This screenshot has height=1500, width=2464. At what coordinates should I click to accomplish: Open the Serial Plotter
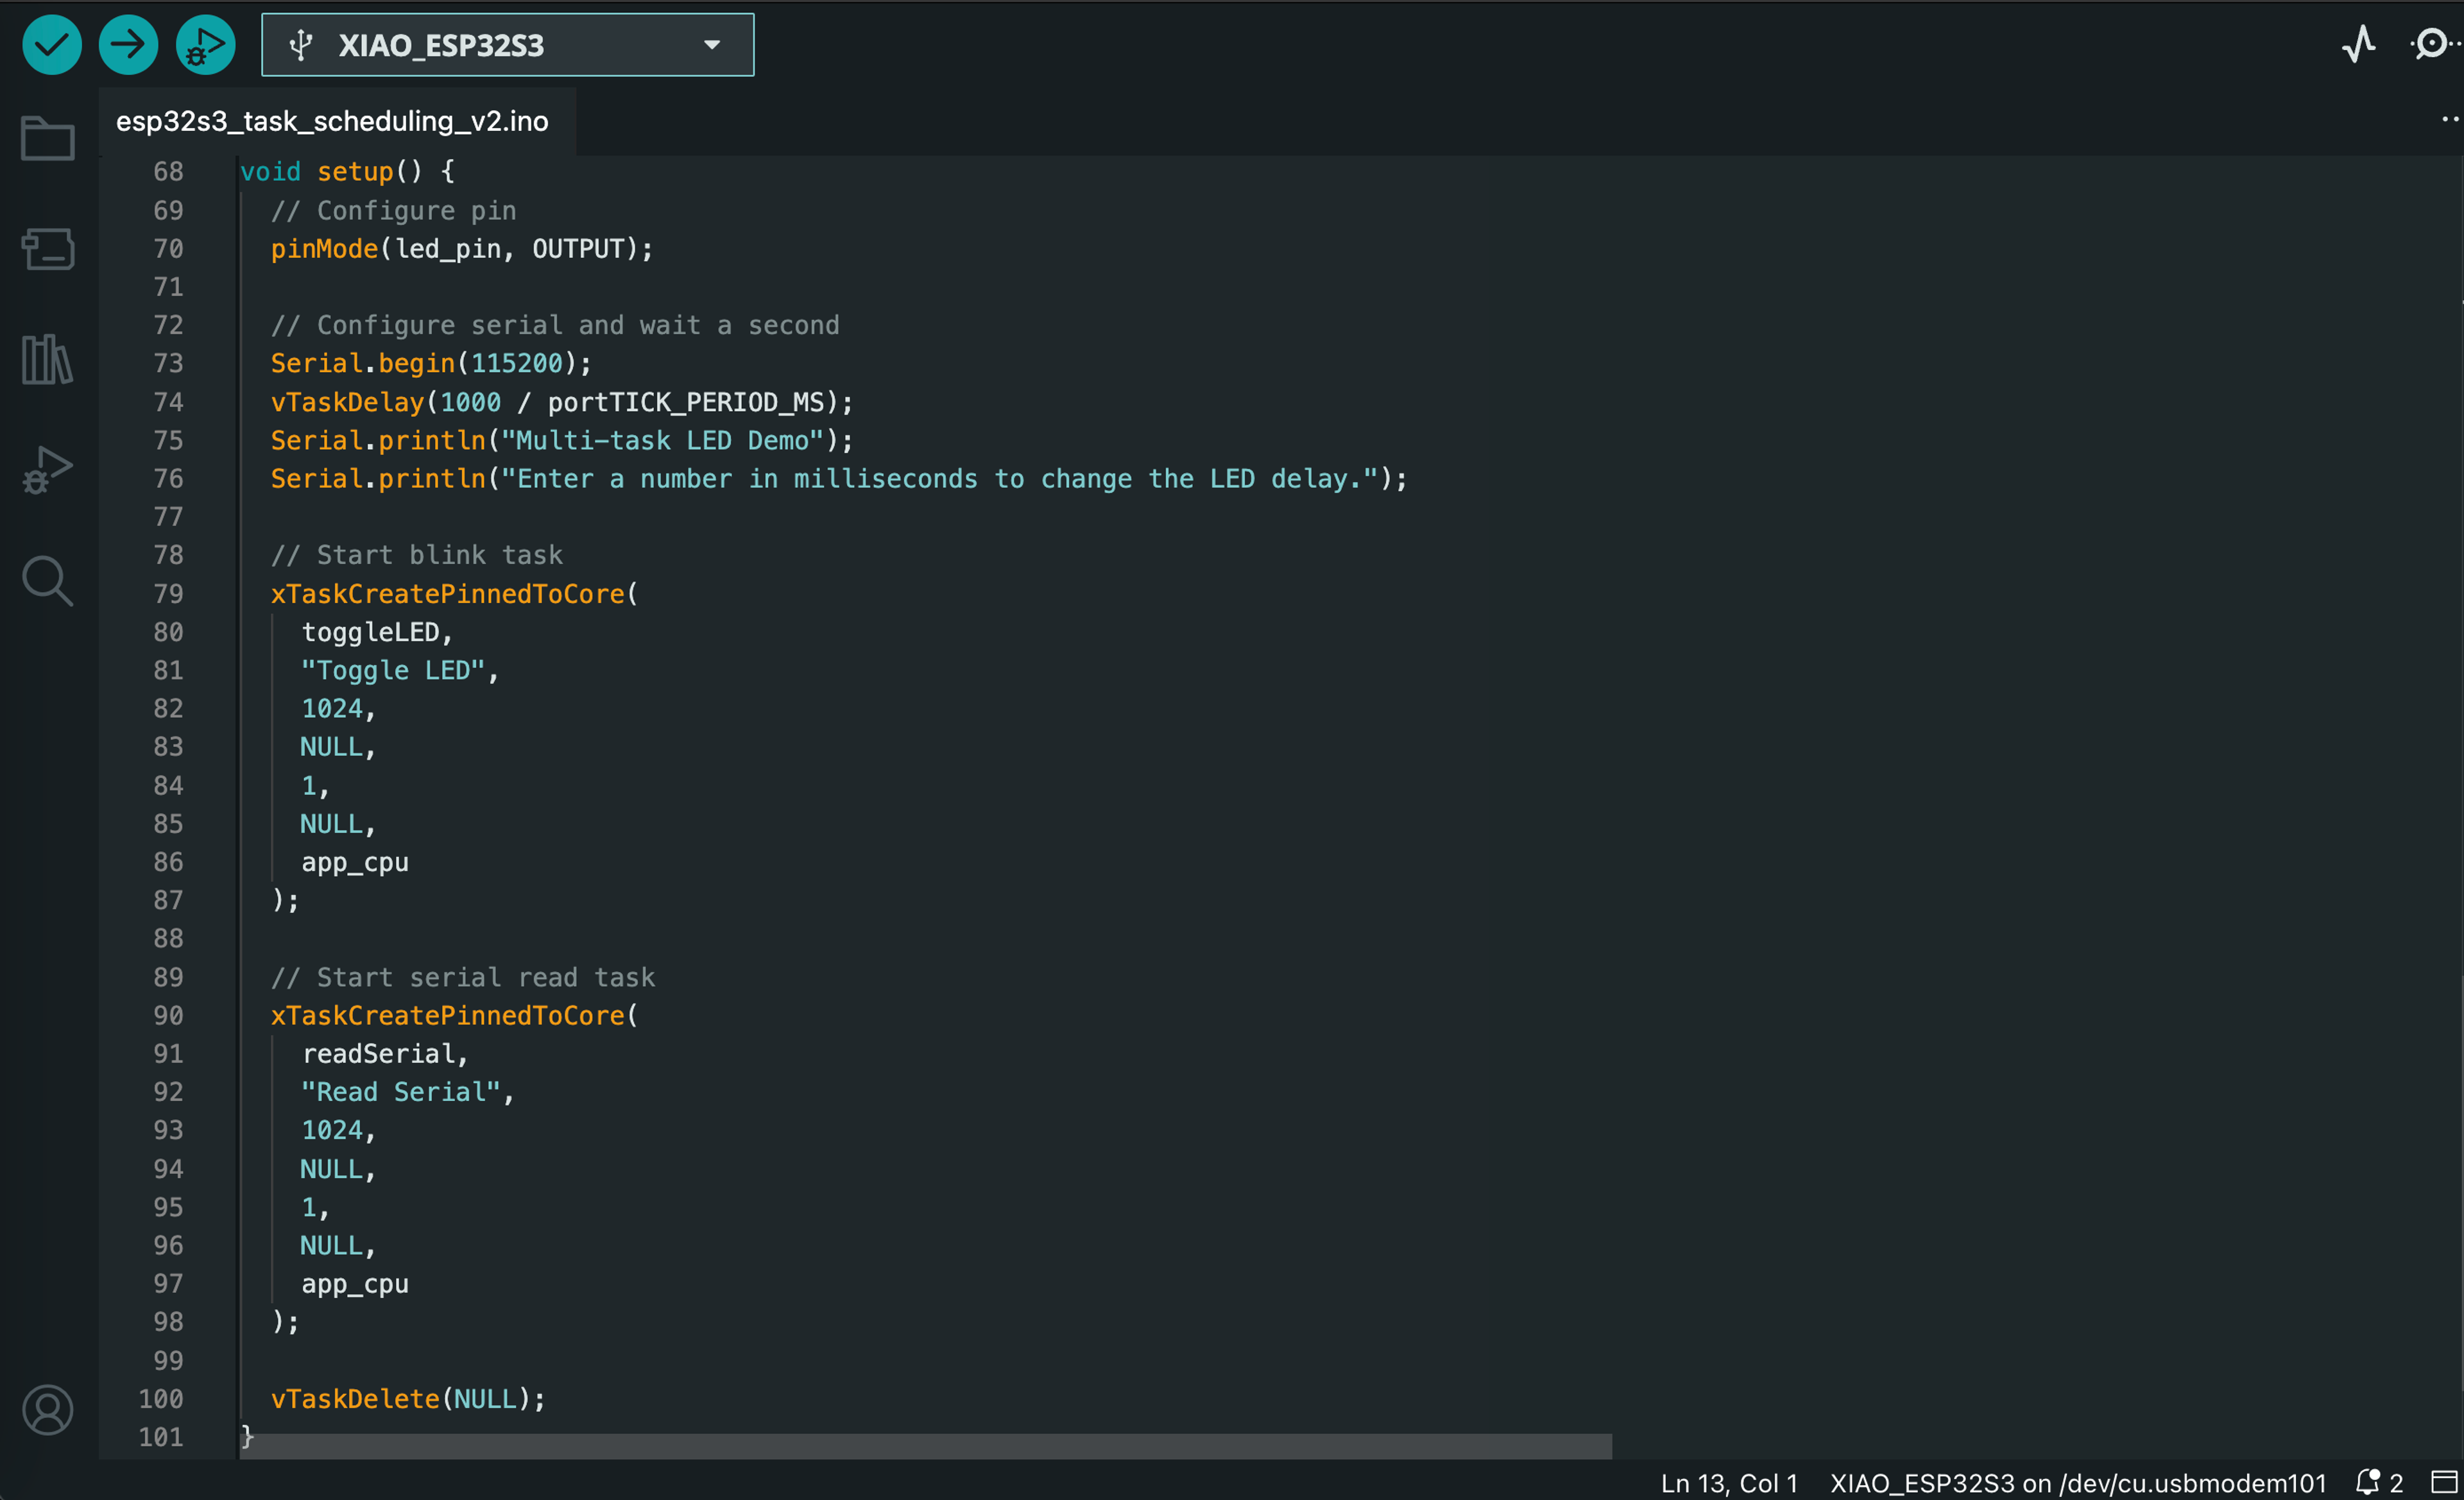pyautogui.click(x=2359, y=45)
